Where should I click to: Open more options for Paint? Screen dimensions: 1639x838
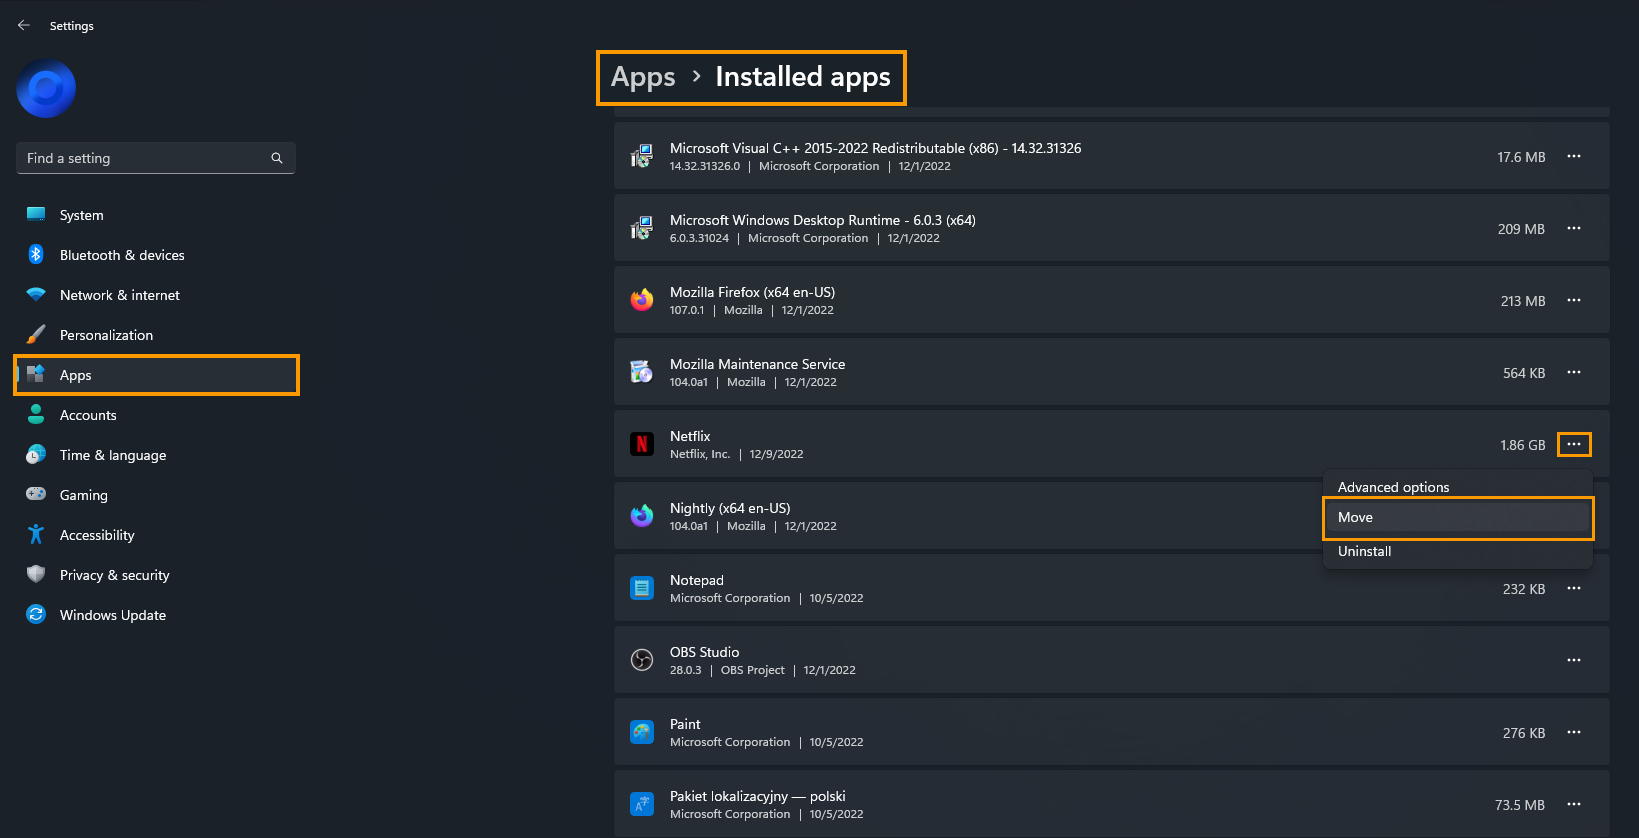(x=1574, y=732)
